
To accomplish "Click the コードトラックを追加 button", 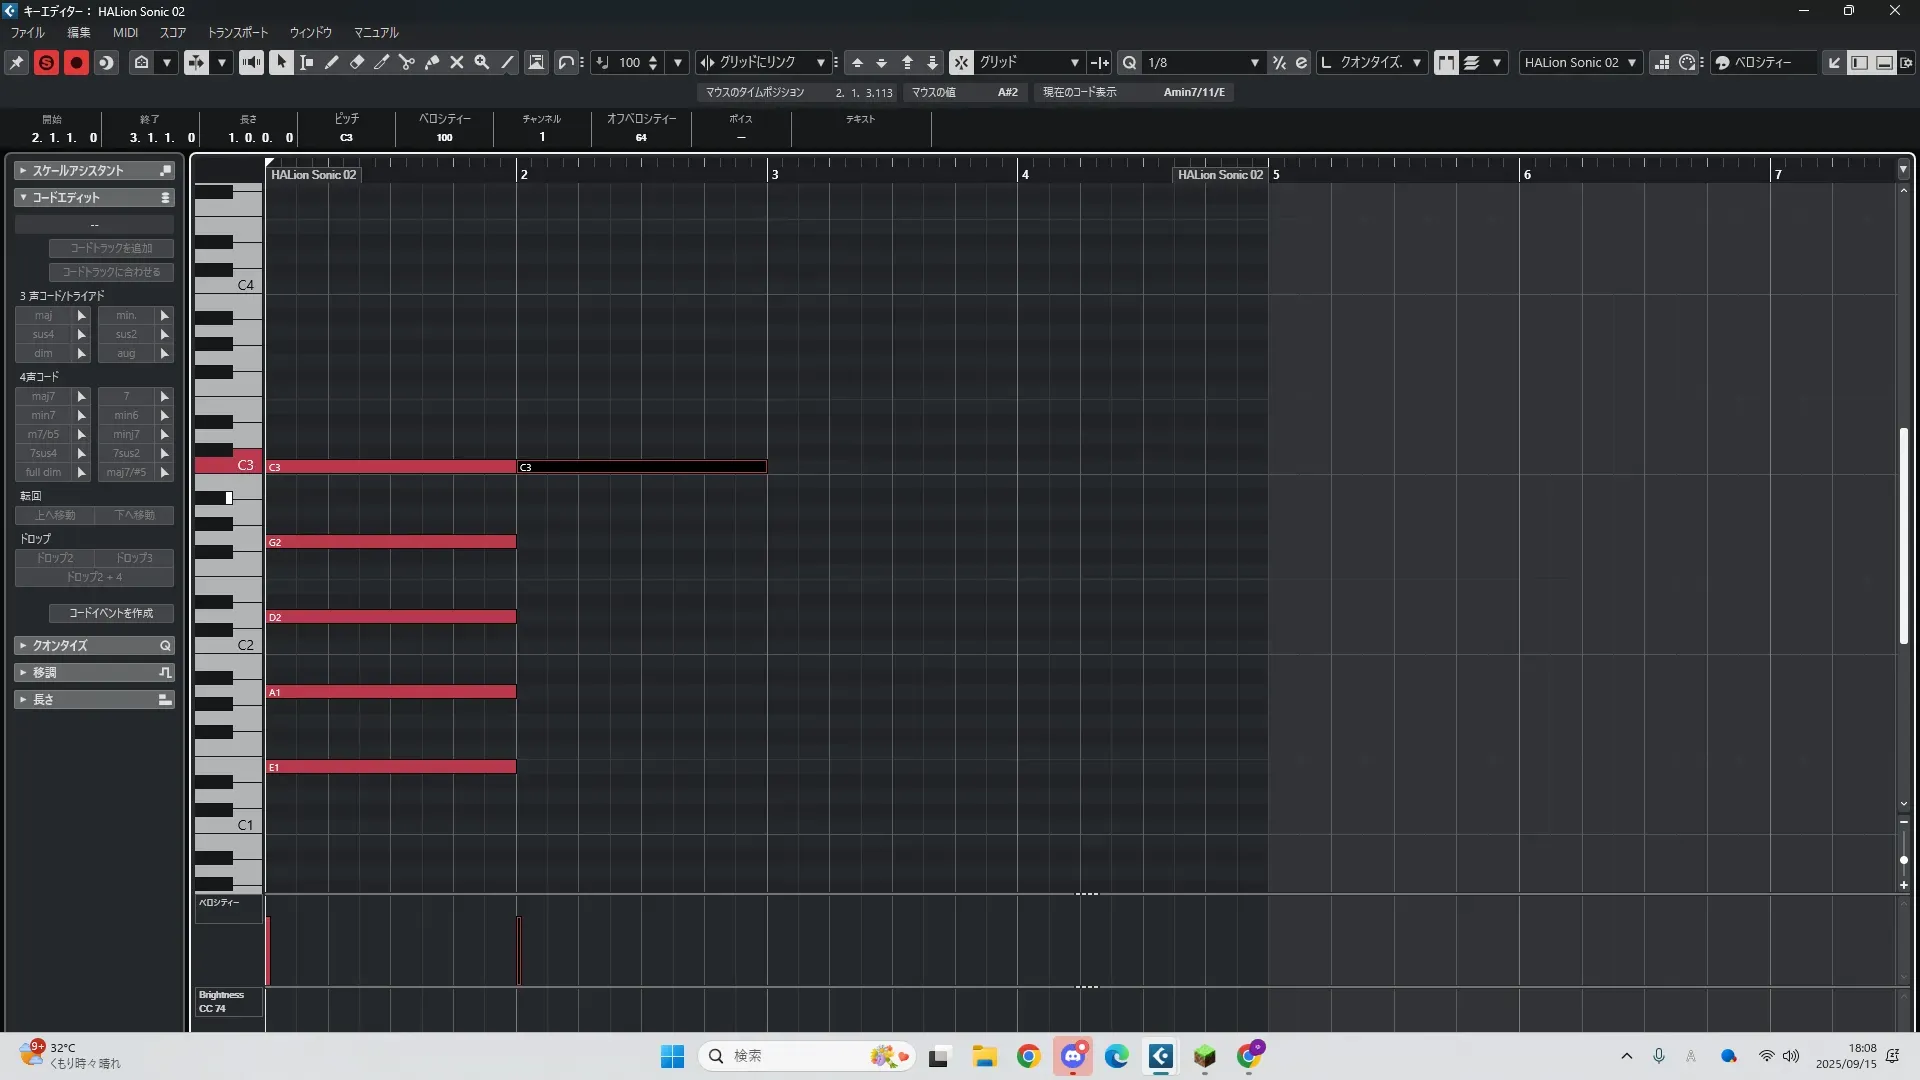I will (x=111, y=248).
